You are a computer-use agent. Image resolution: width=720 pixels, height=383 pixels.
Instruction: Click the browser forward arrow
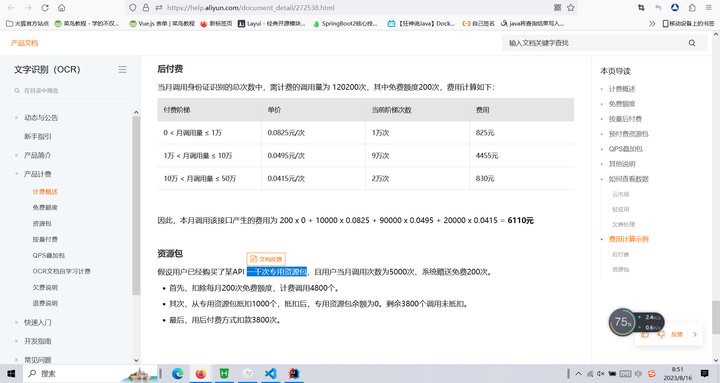point(28,8)
